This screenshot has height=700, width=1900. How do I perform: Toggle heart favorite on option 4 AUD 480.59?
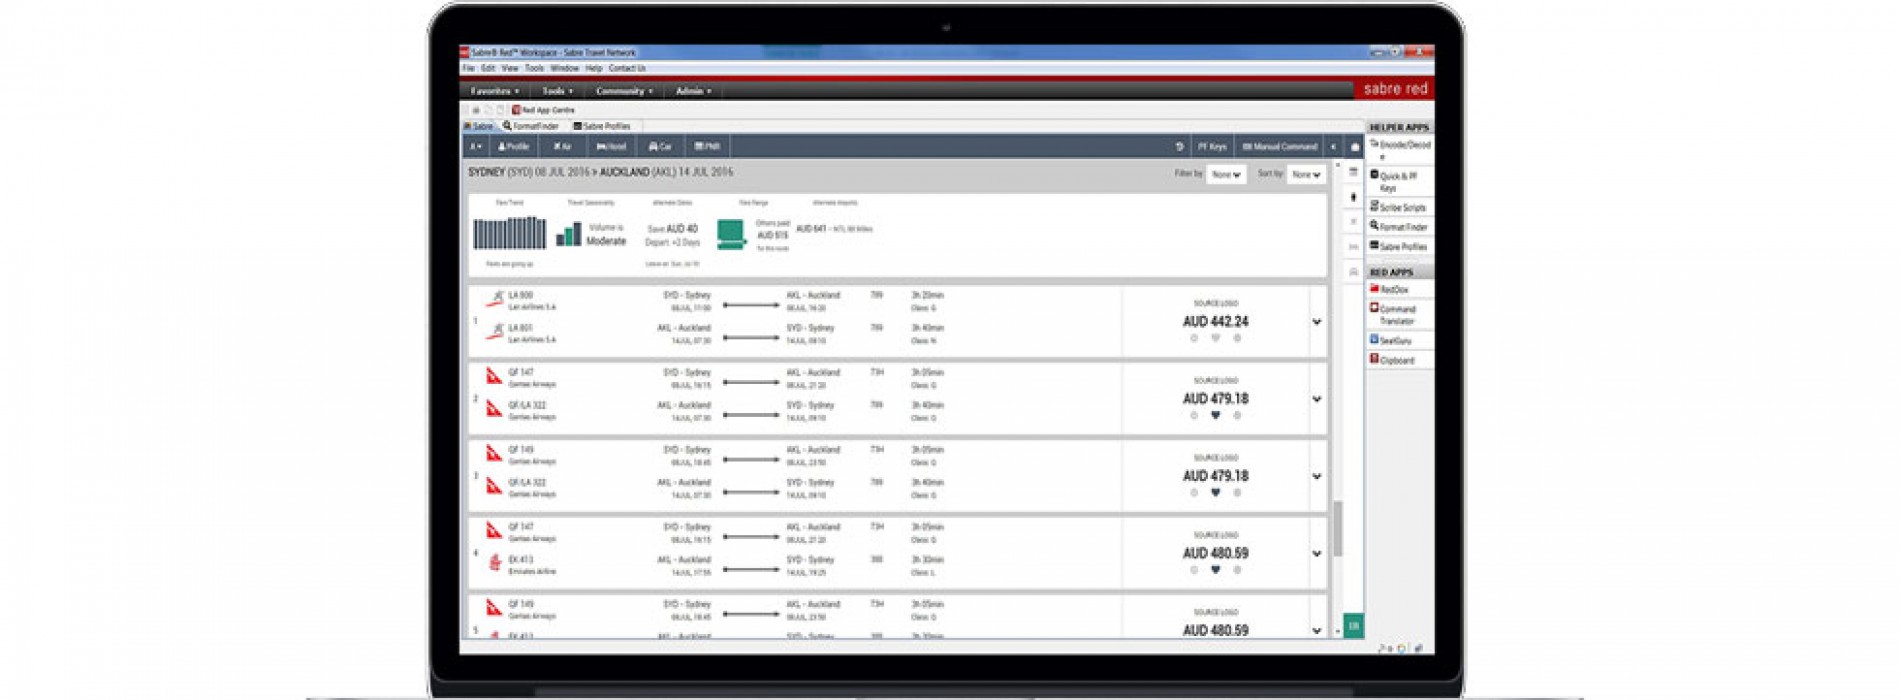1215,570
